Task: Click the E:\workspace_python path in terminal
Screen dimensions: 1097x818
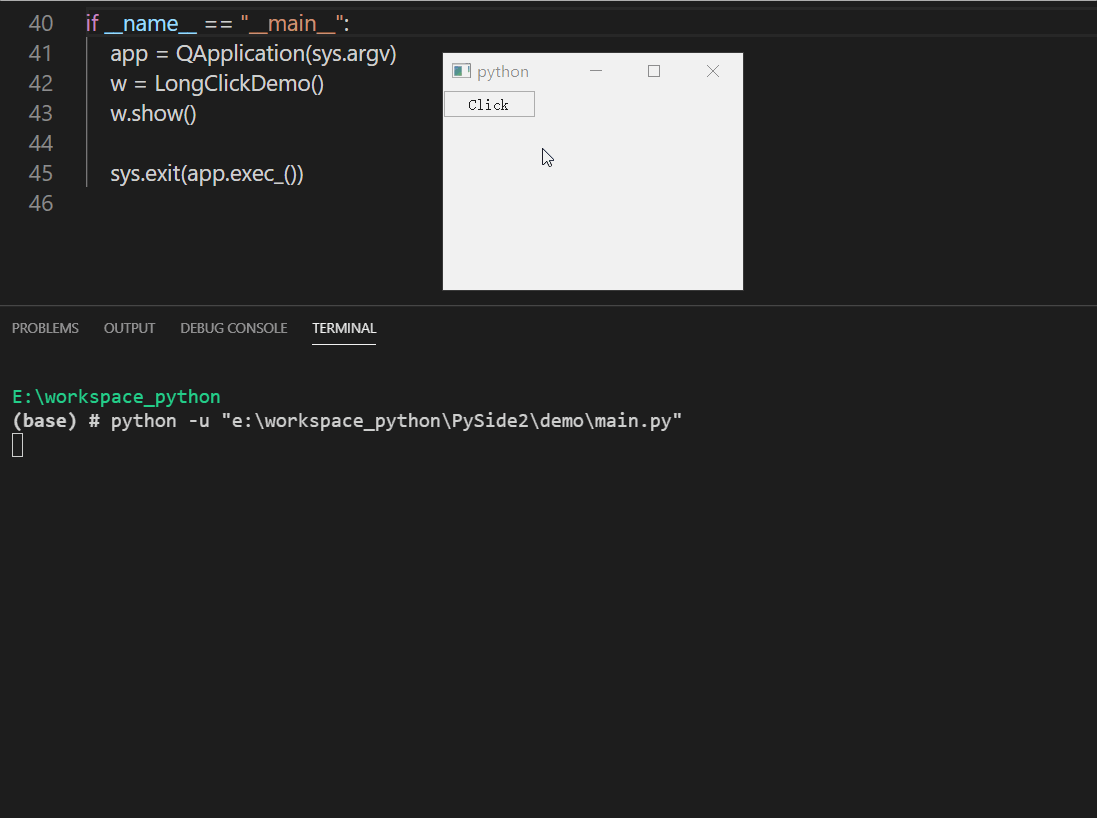Action: (115, 396)
